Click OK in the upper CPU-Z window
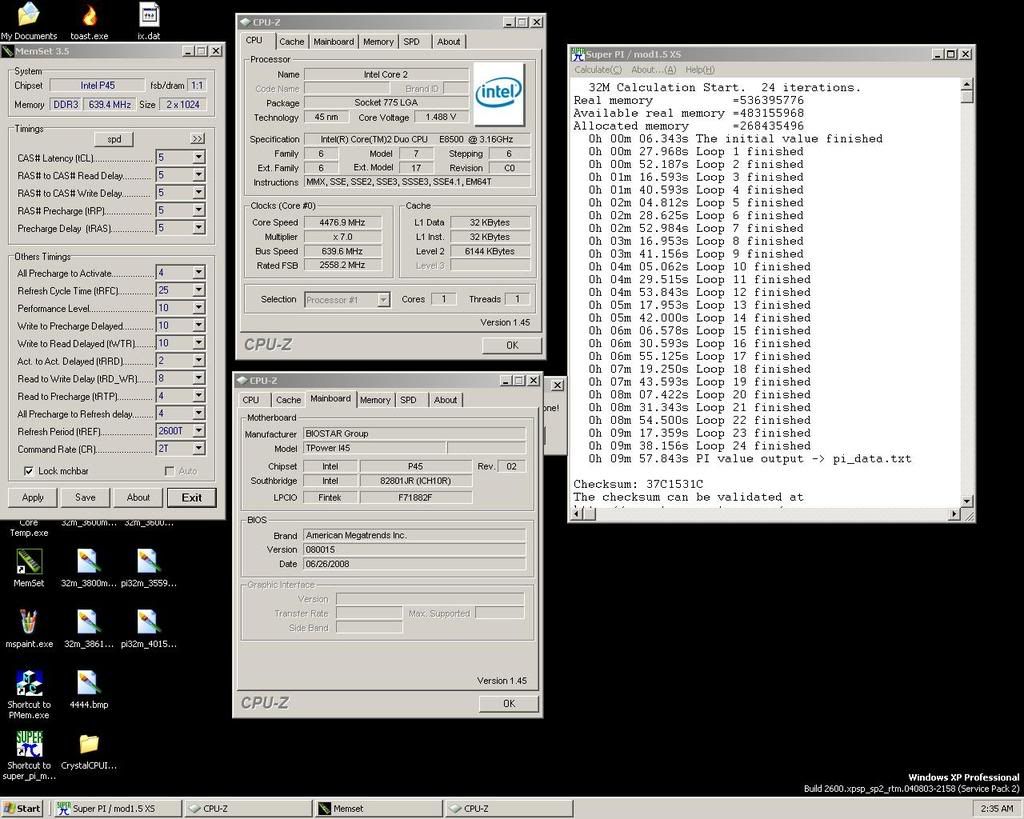Image resolution: width=1024 pixels, height=819 pixels. click(512, 345)
